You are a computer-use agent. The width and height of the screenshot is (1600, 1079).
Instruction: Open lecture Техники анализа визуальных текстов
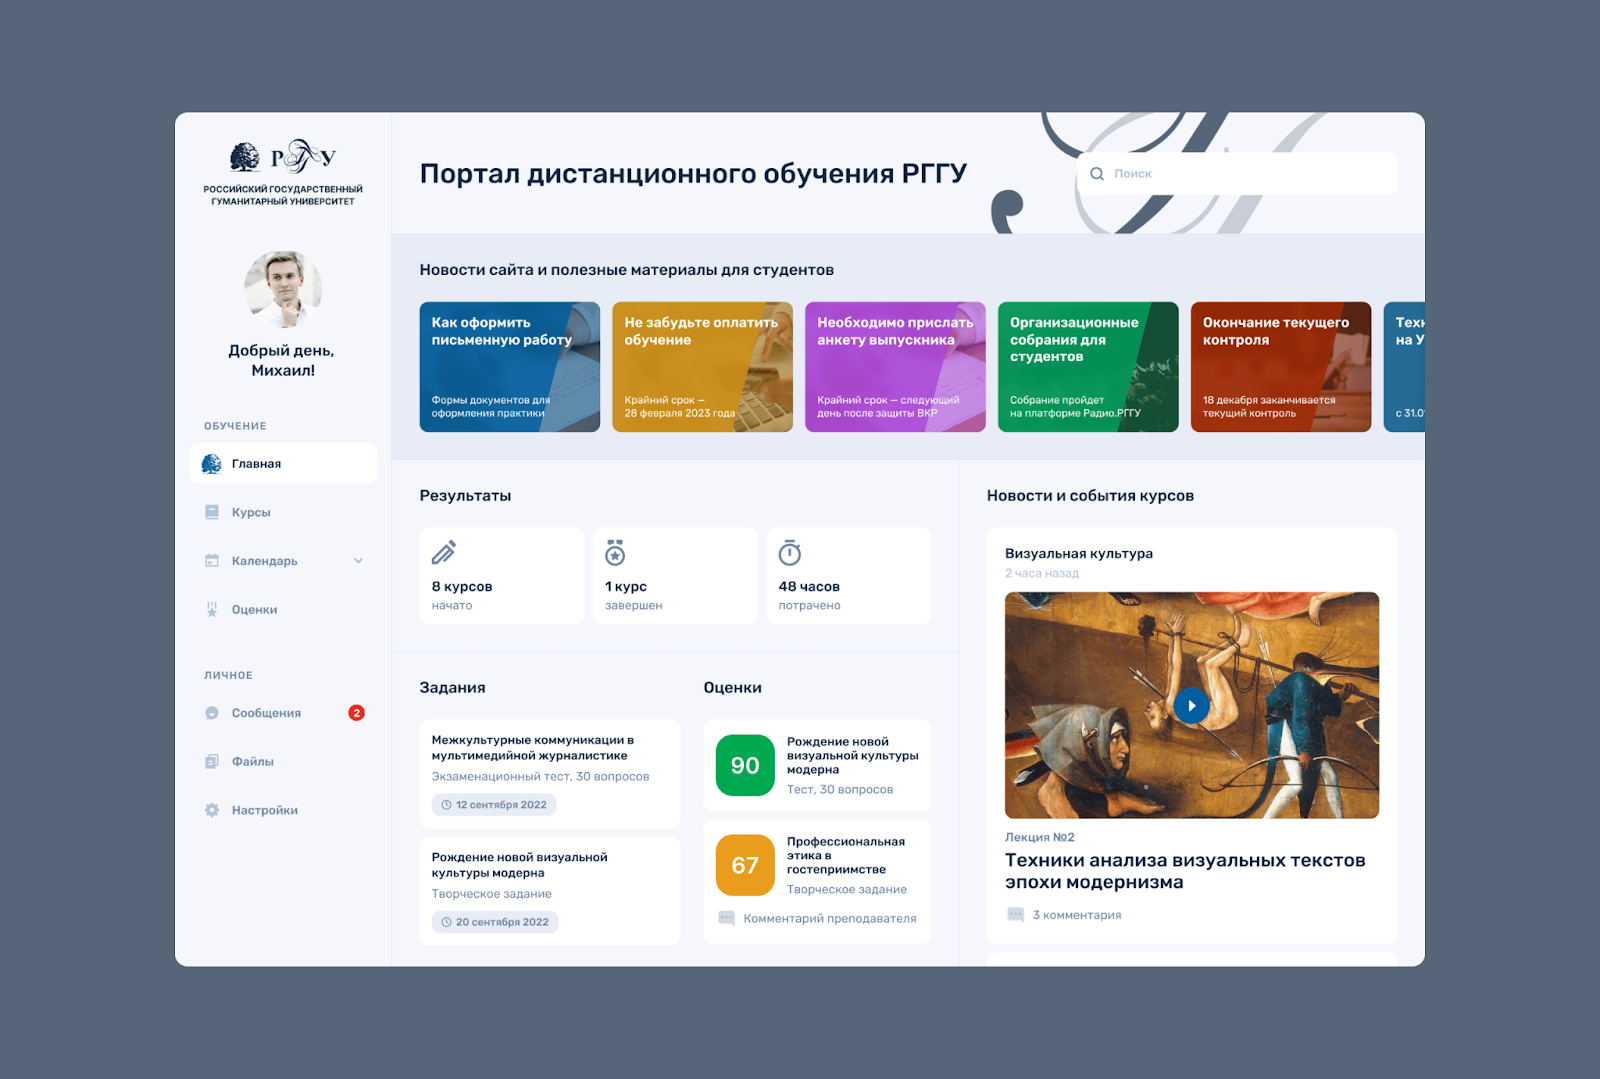(1185, 871)
